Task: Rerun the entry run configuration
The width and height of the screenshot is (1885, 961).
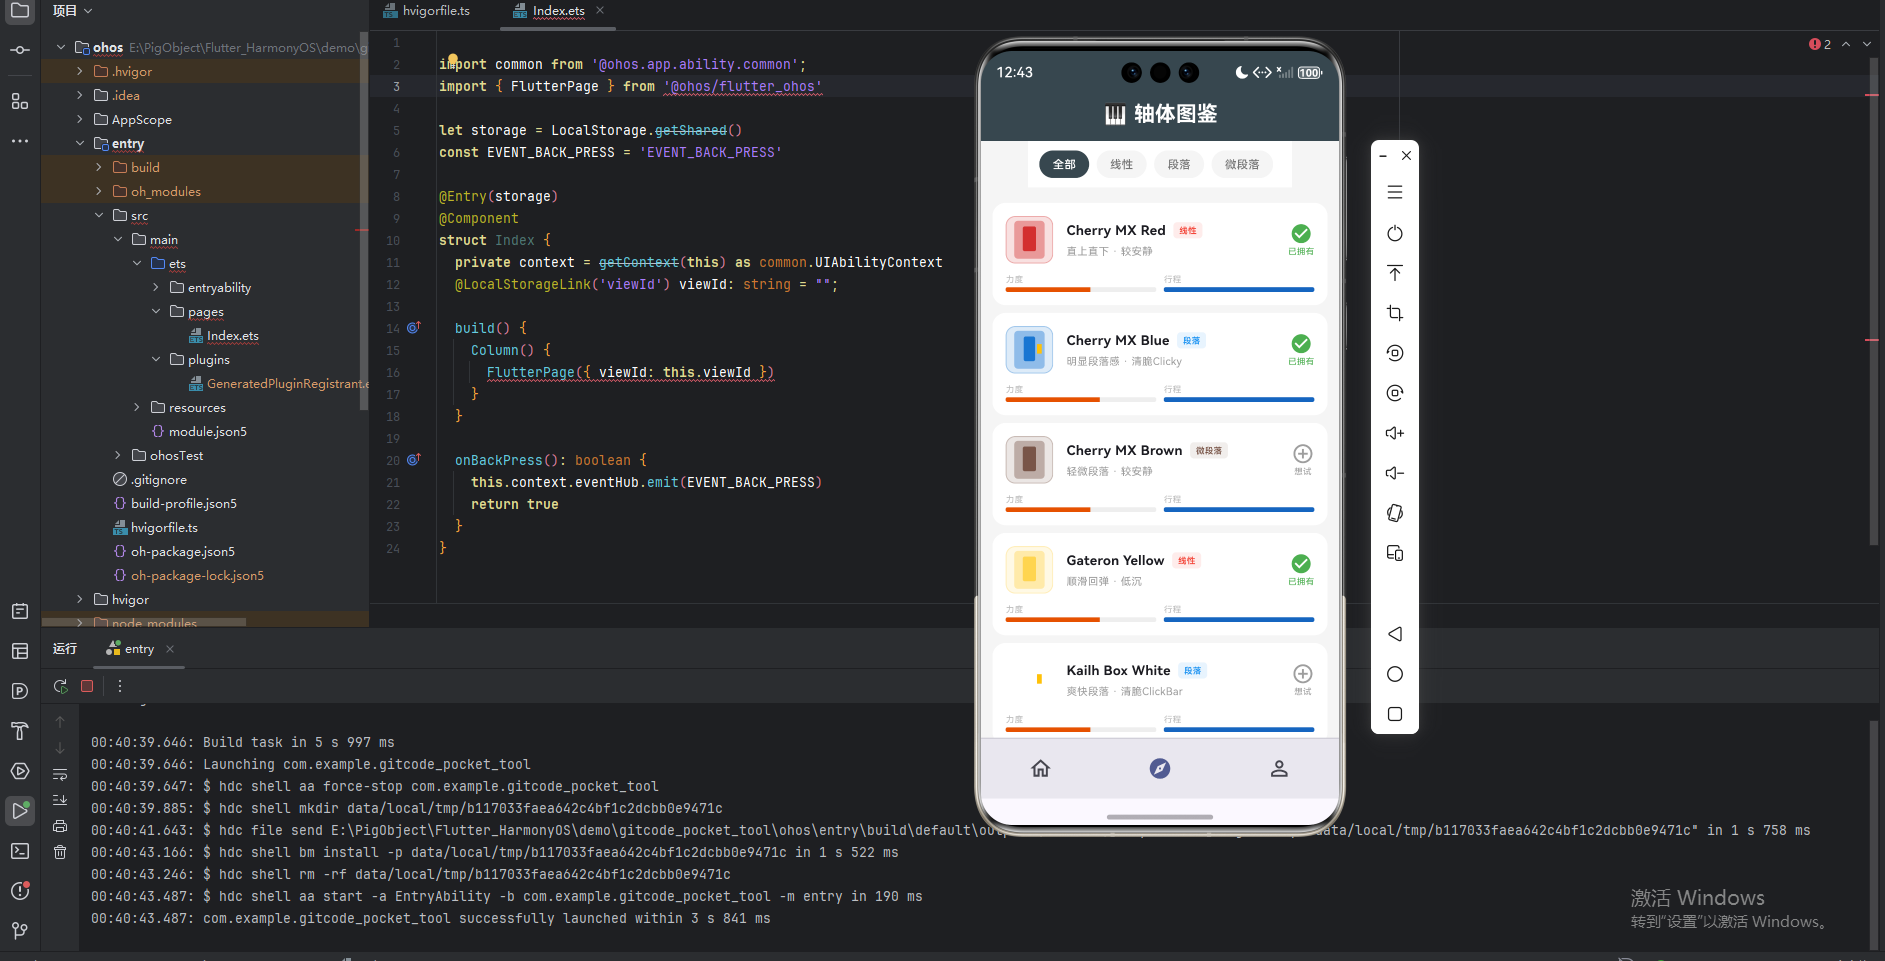Action: [61, 686]
